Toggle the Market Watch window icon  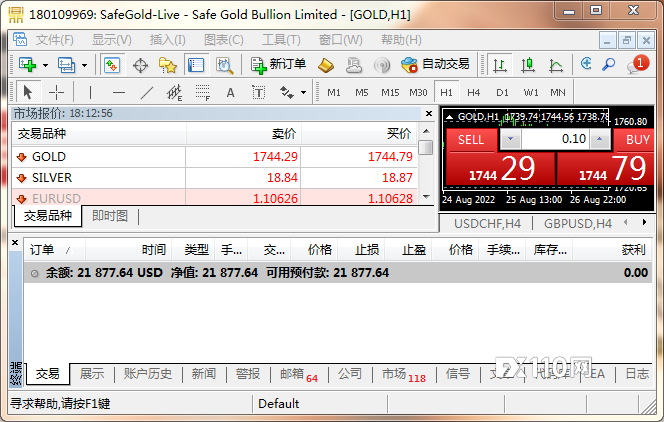pos(112,65)
